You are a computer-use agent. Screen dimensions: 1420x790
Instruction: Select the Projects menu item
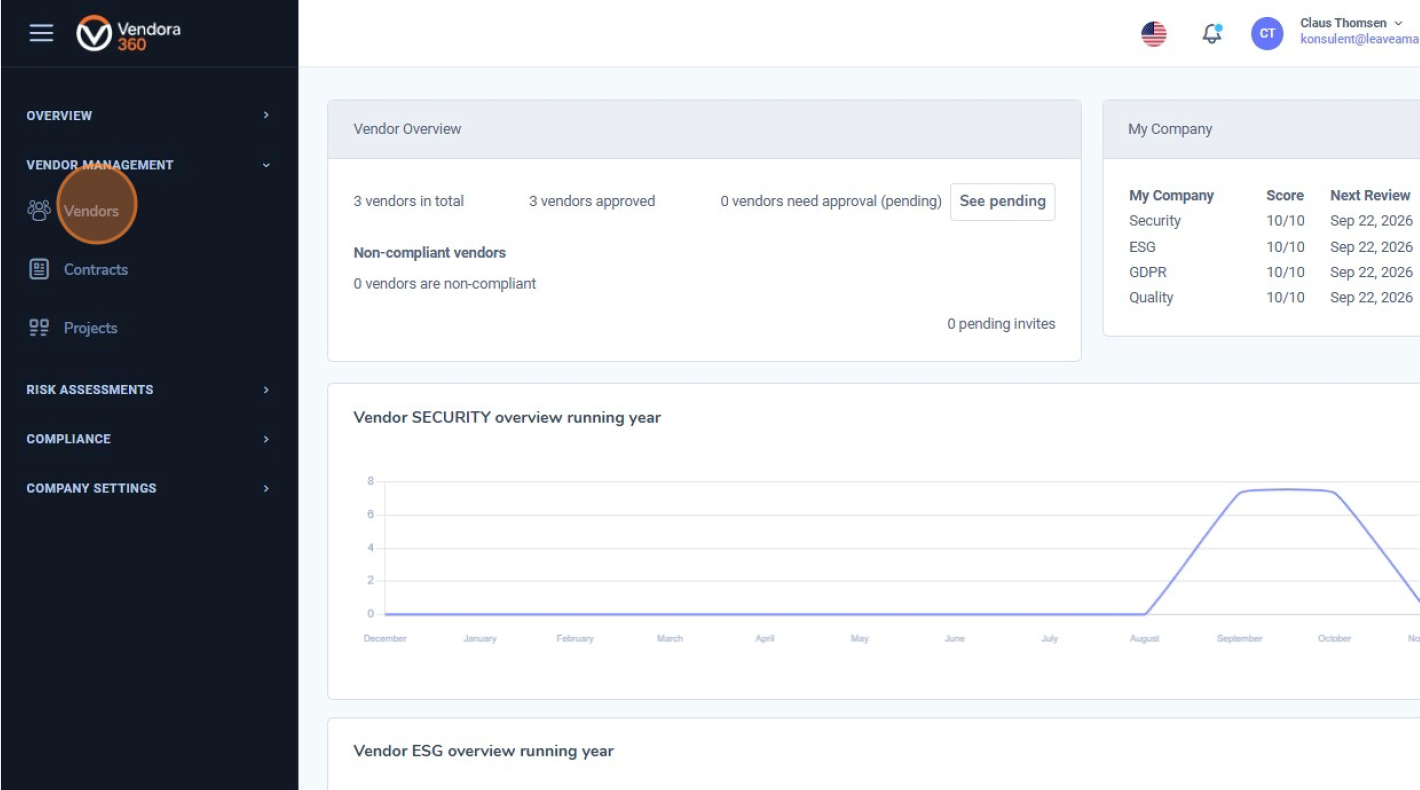[90, 328]
